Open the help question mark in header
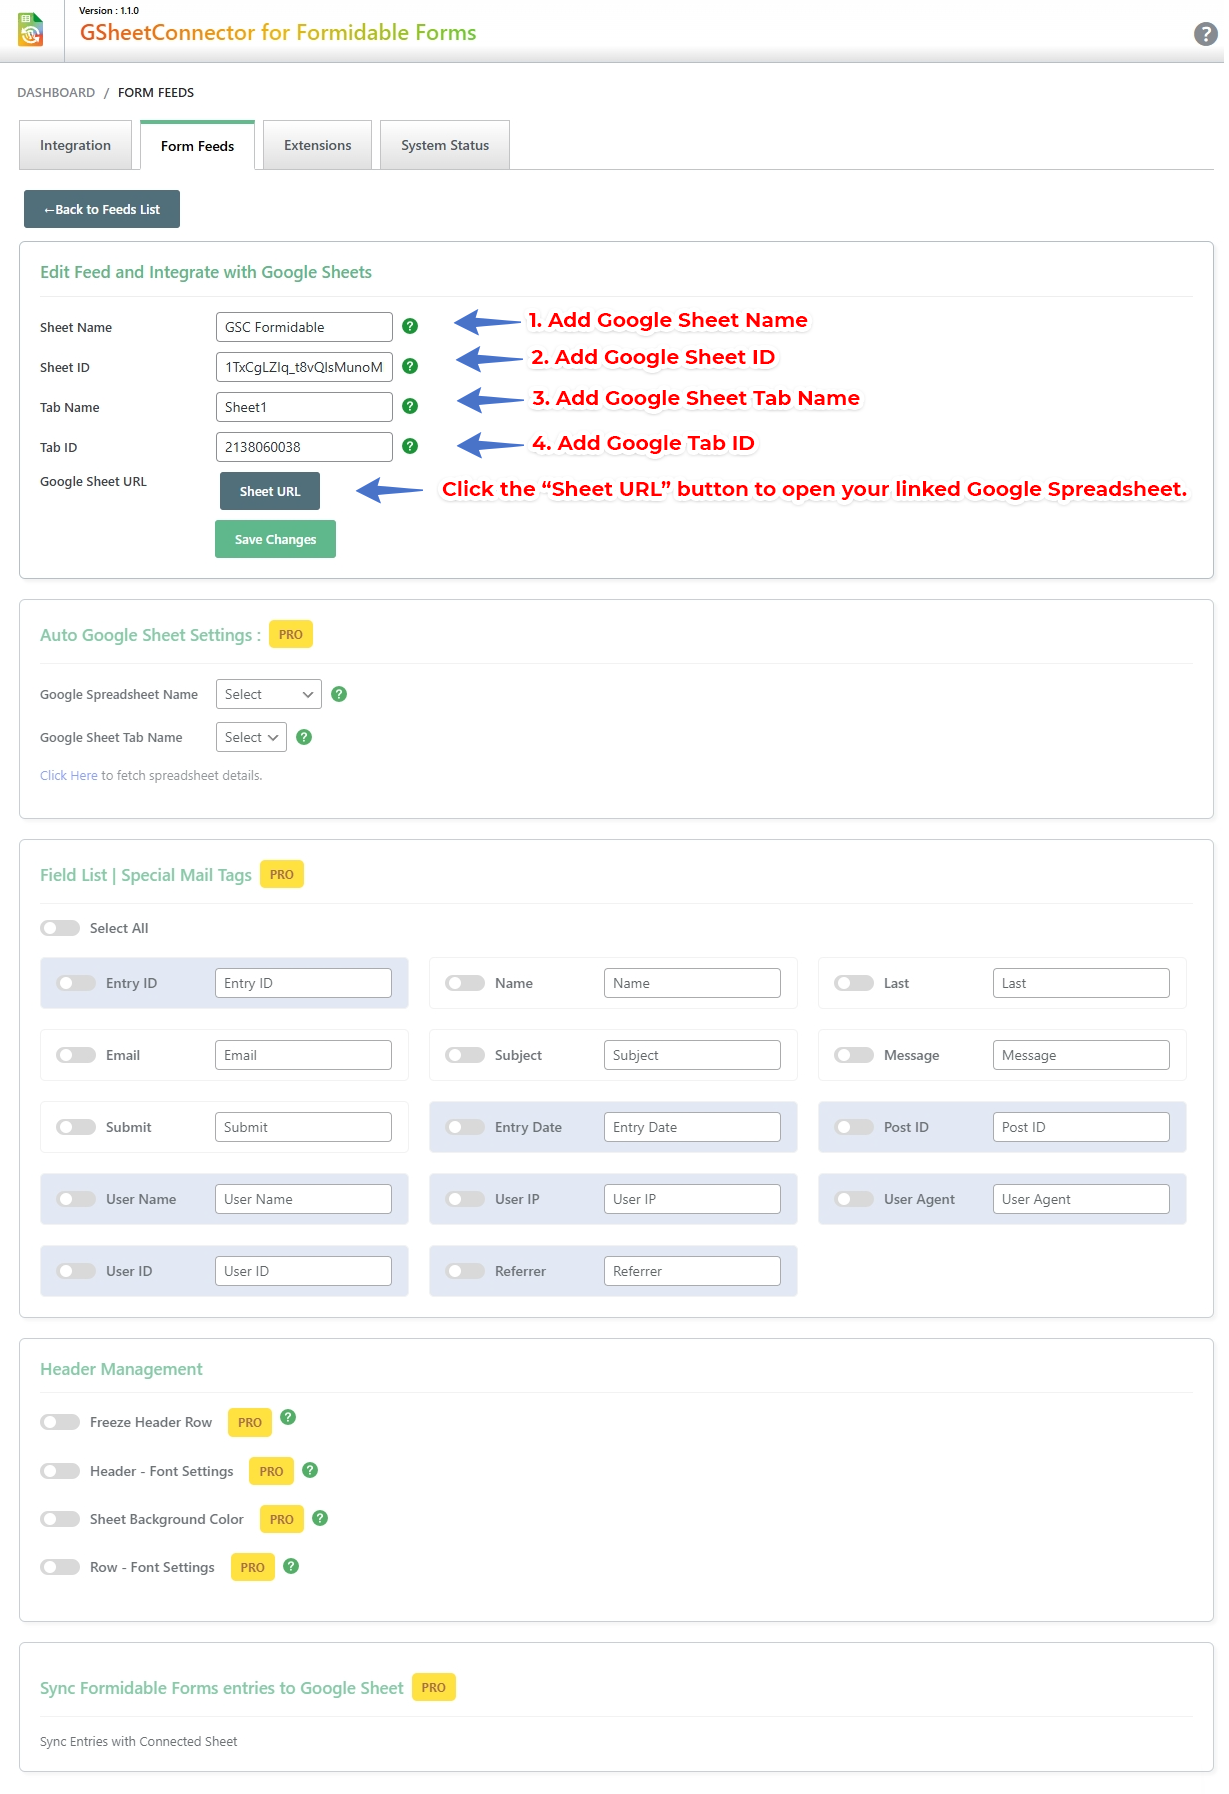This screenshot has height=1794, width=1229. point(1205,34)
